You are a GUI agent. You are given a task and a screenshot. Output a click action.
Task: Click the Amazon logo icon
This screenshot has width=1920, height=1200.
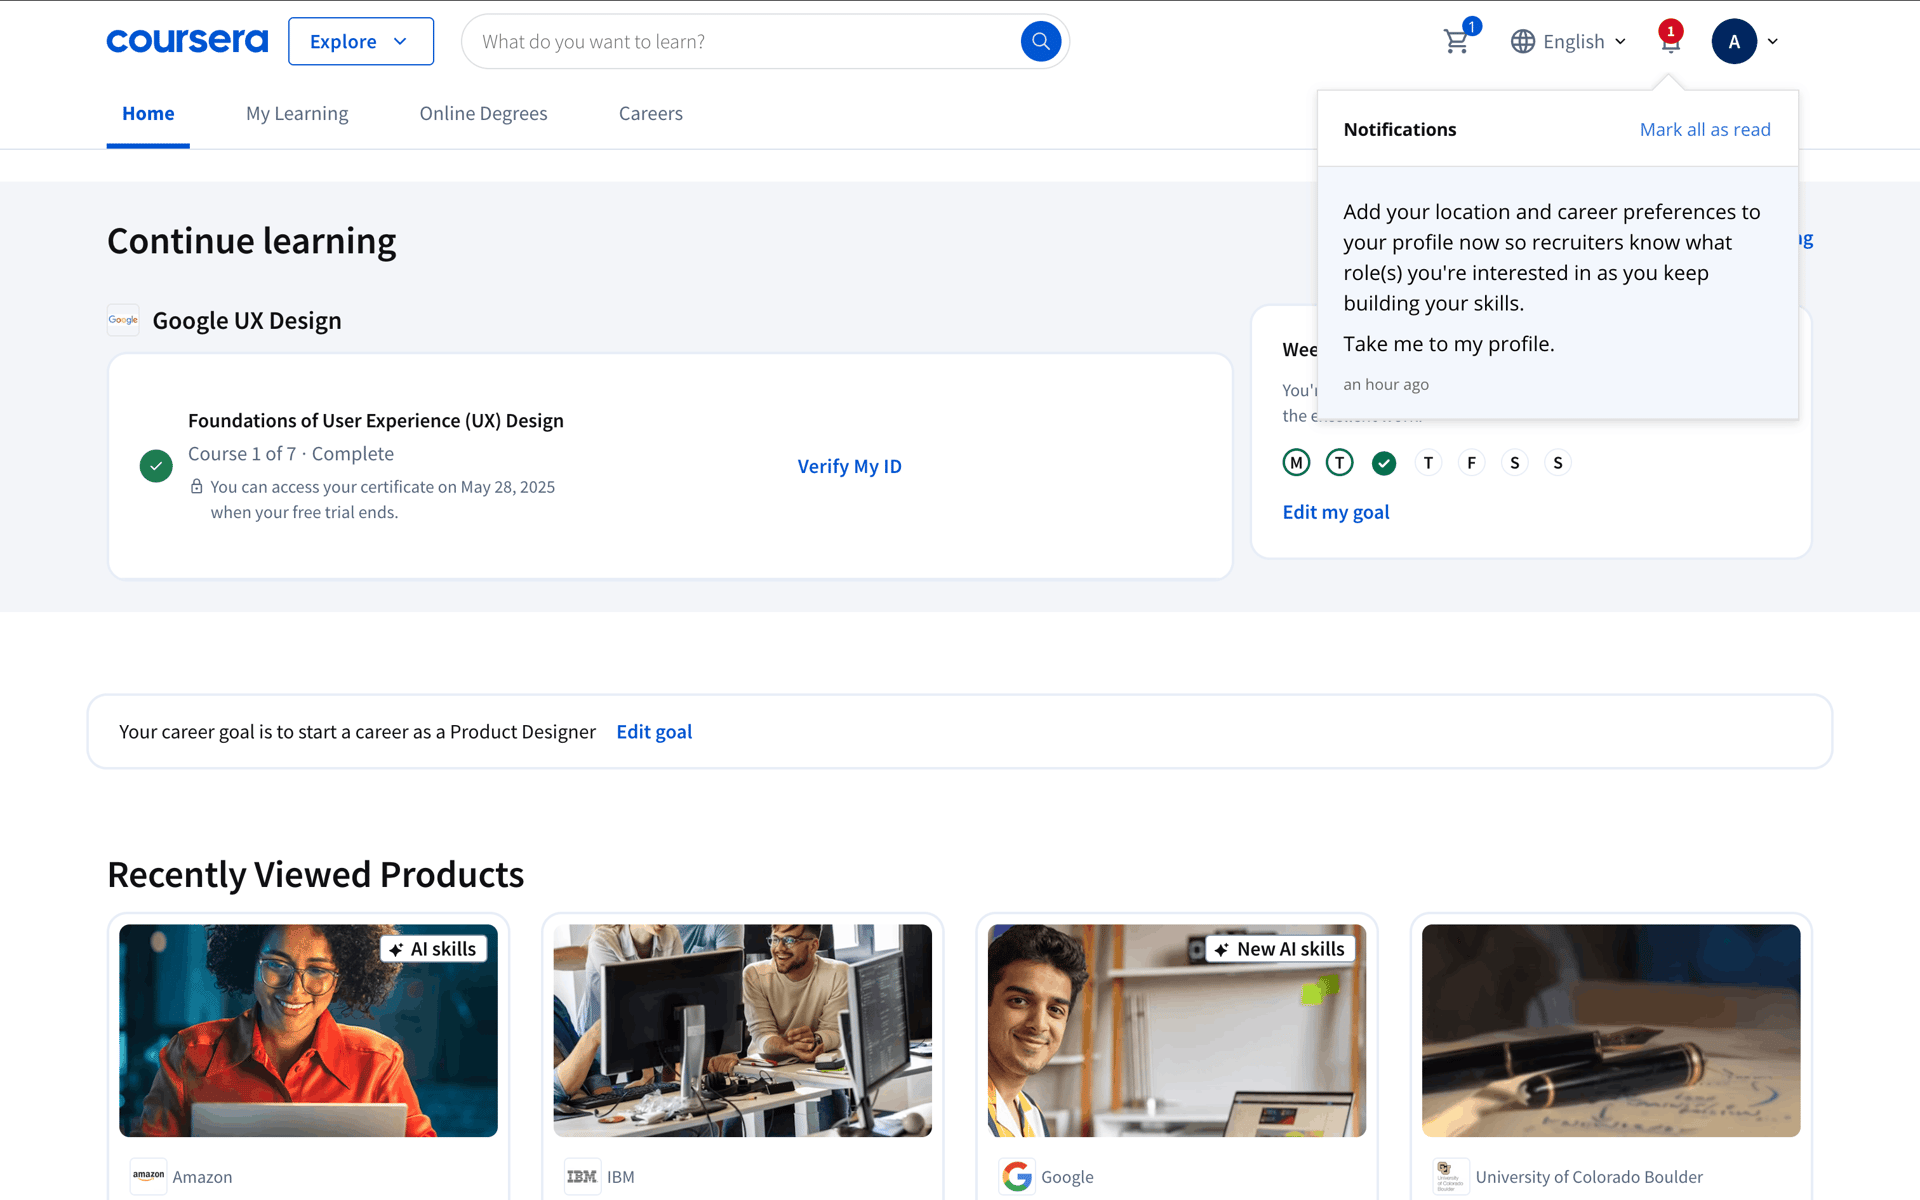tap(148, 1176)
